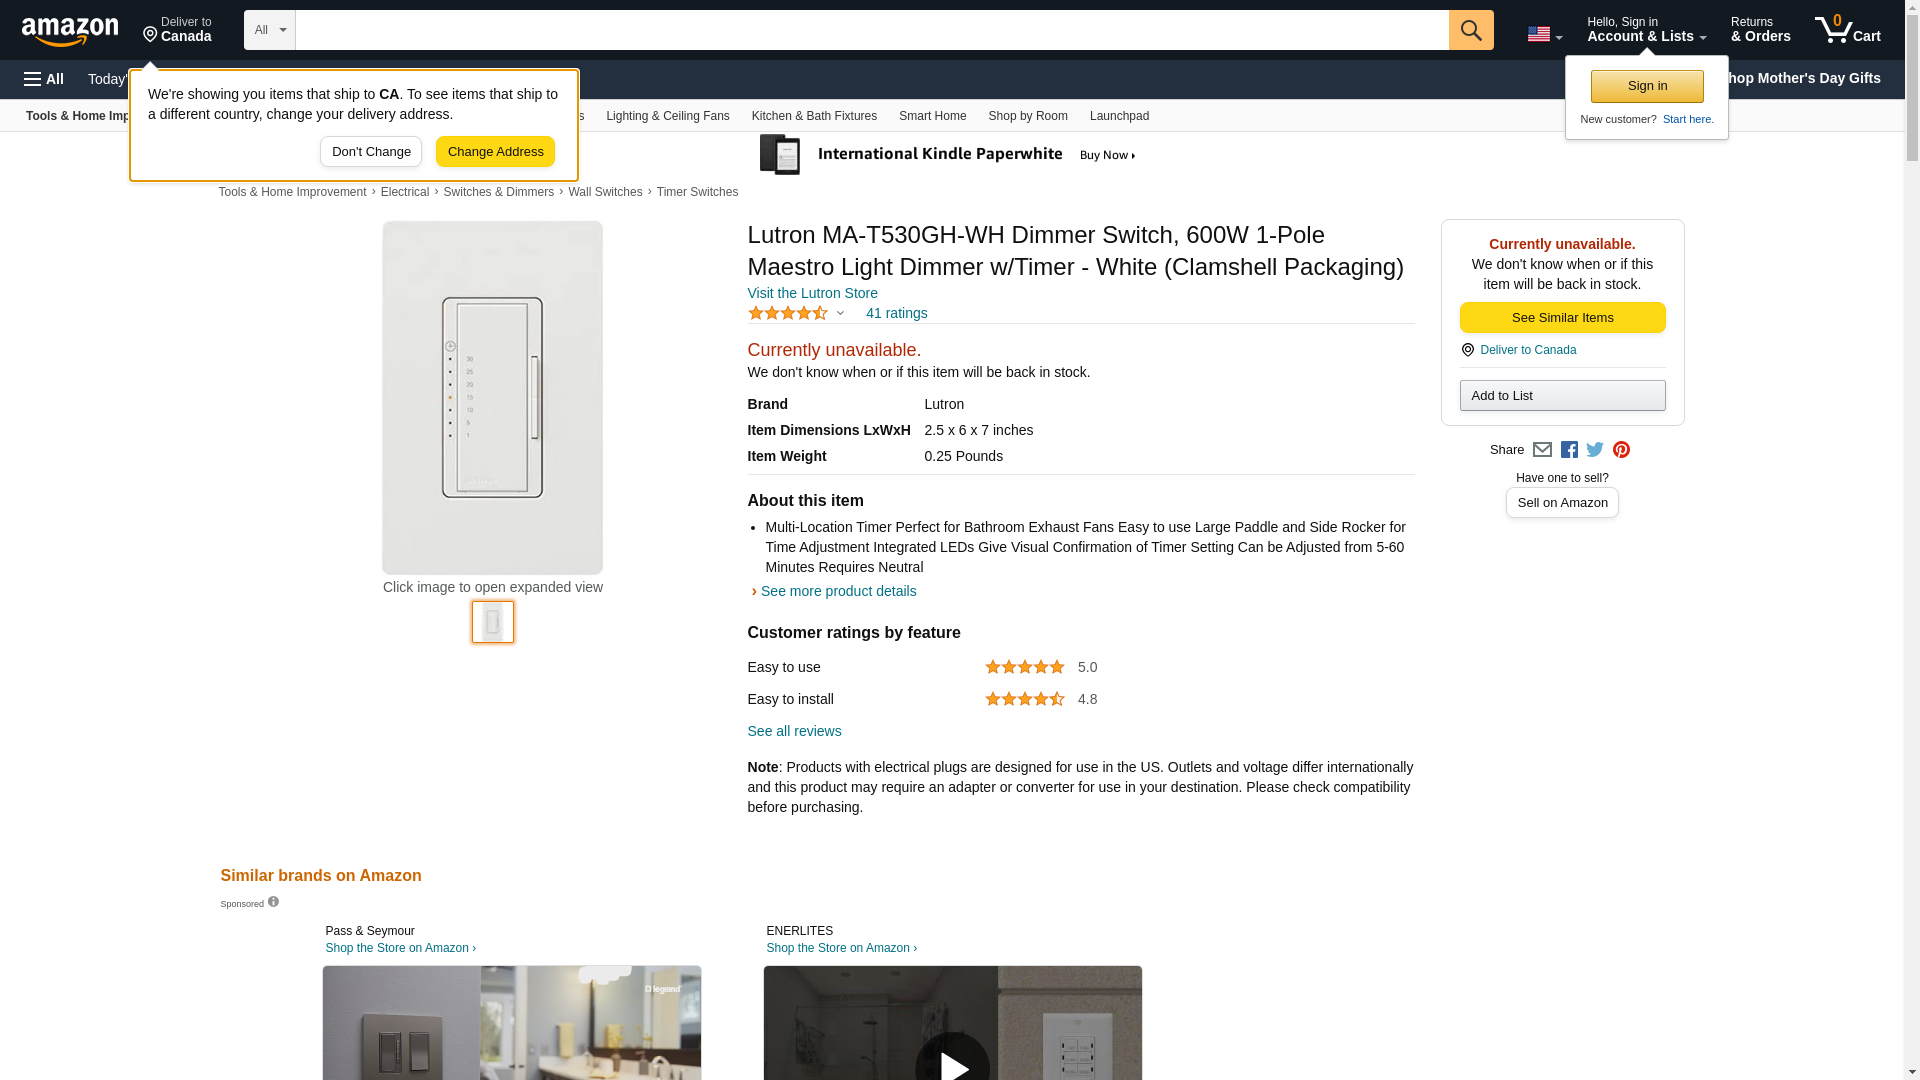Click into the Amazon search field

point(870,30)
